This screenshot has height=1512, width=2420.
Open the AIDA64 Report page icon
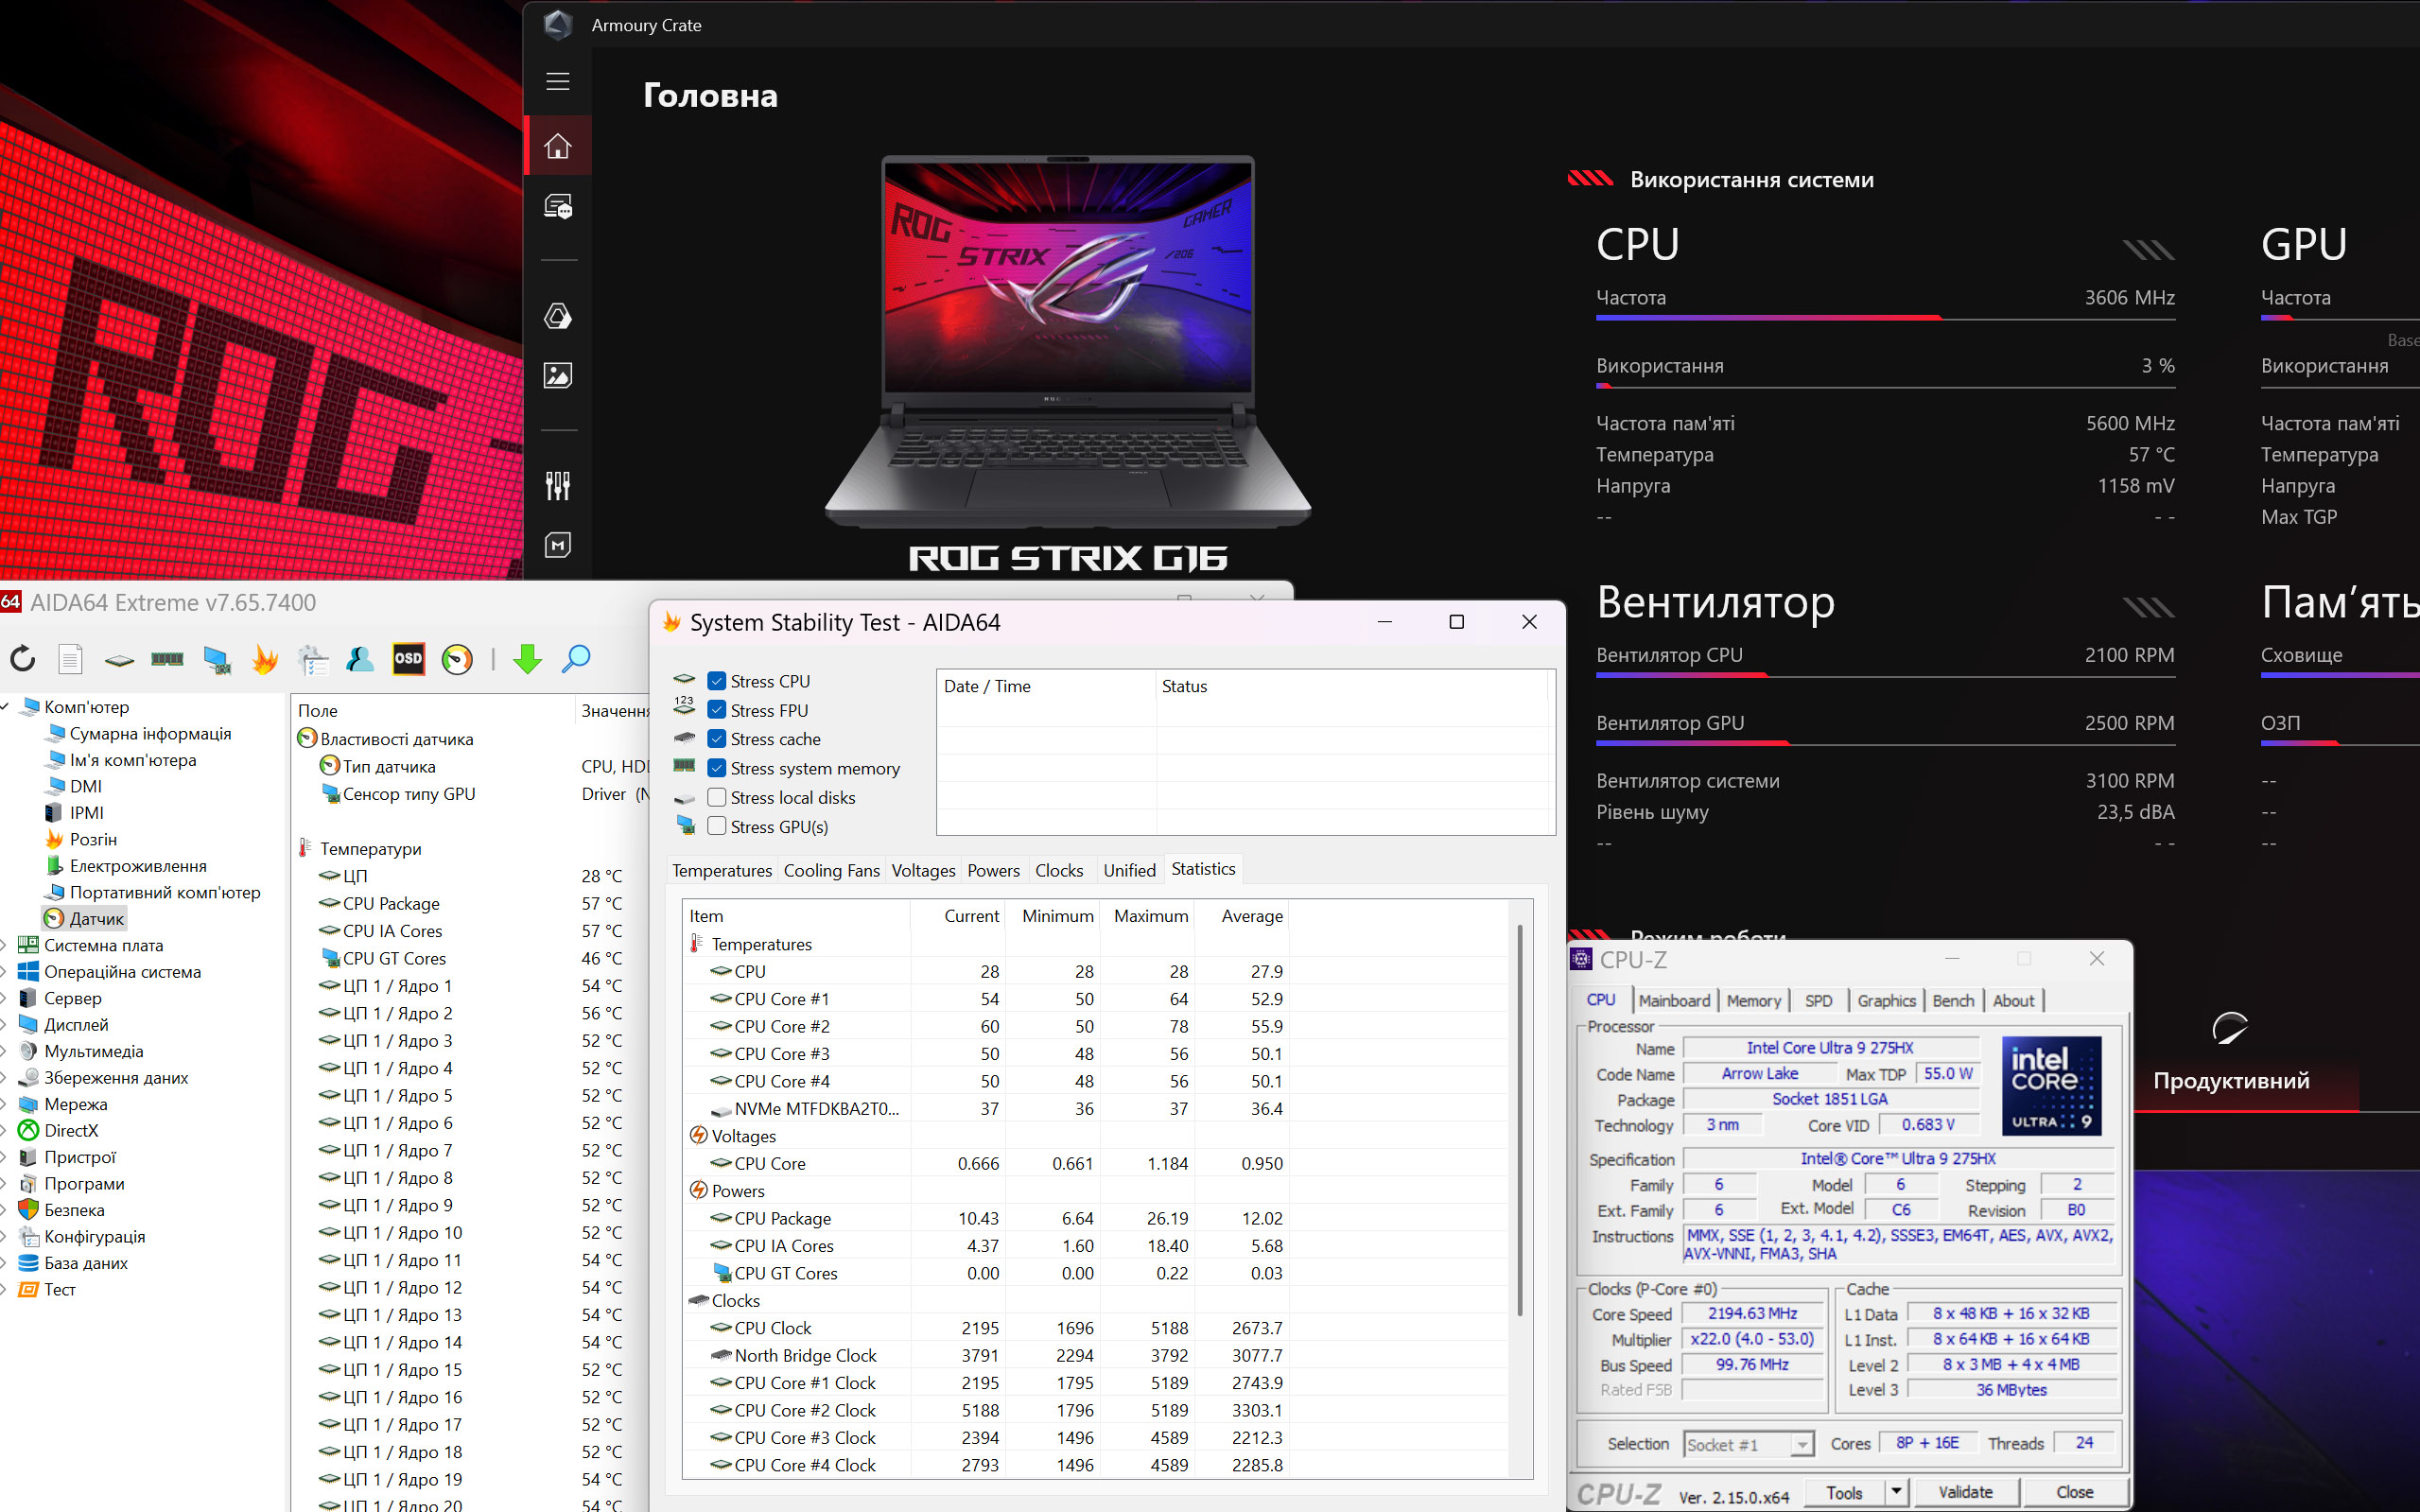(70, 659)
